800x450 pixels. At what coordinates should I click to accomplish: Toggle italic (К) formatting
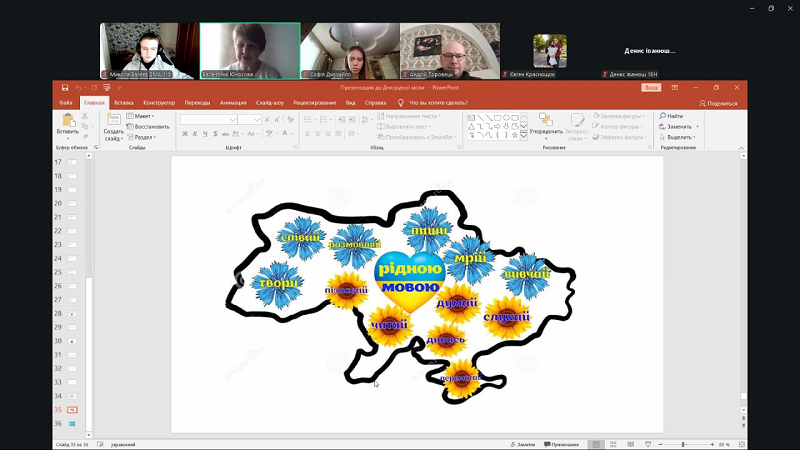(194, 133)
